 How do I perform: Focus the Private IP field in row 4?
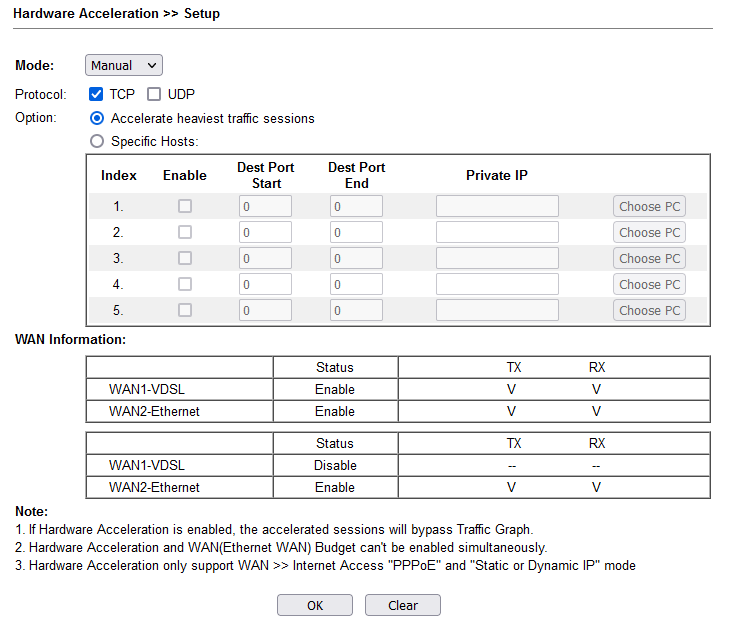[x=497, y=284]
